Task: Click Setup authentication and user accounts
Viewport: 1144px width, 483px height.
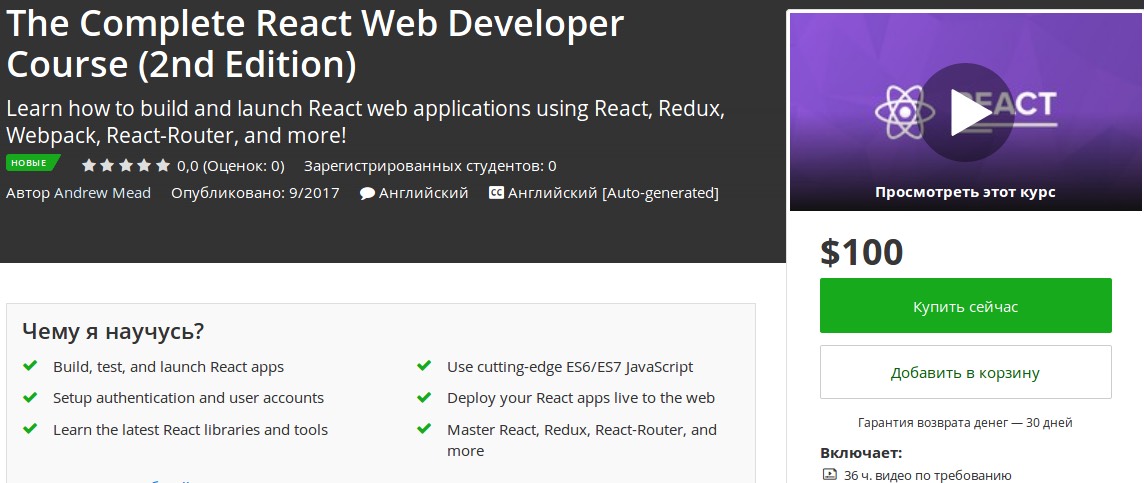Action: [x=188, y=398]
